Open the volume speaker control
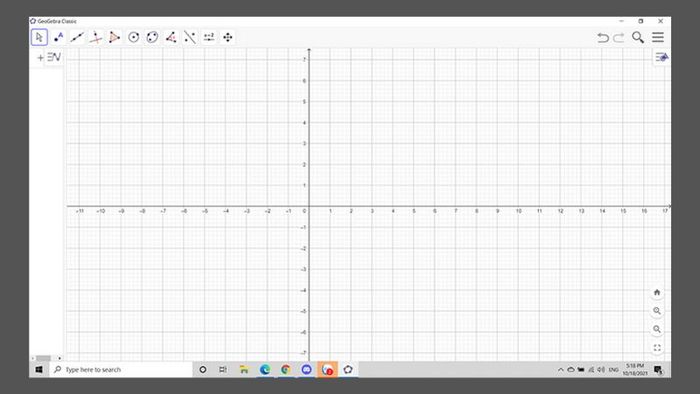The width and height of the screenshot is (700, 394). 601,370
